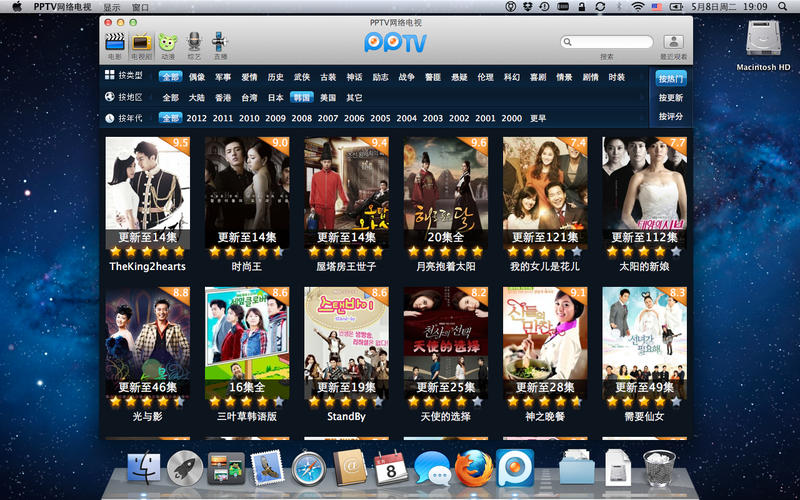Sort by 按评分 rating
Screen dimensions: 800x500
click(x=670, y=116)
